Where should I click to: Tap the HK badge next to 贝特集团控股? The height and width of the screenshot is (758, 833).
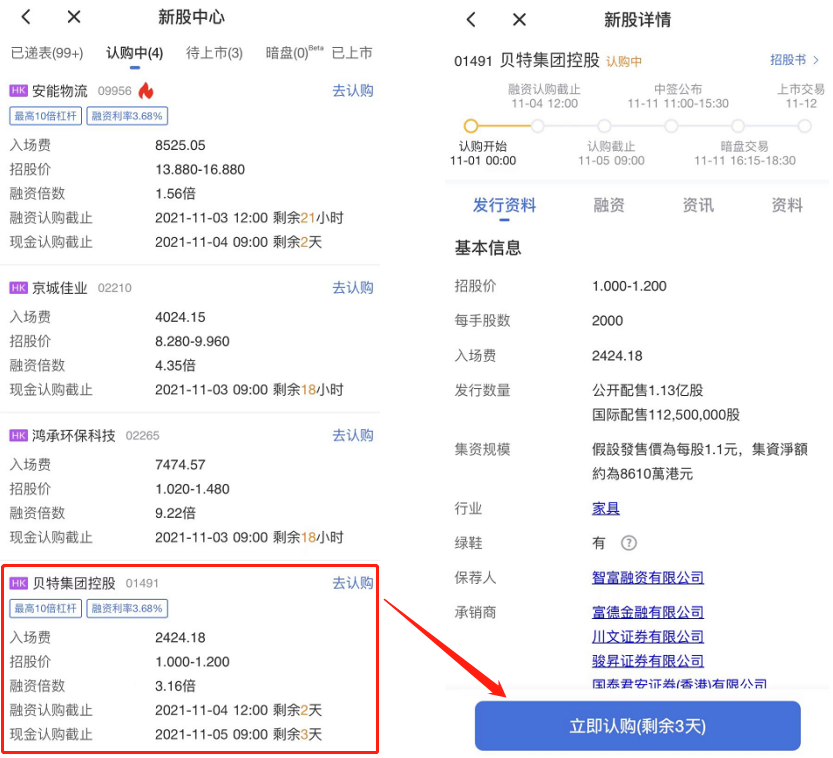point(19,583)
